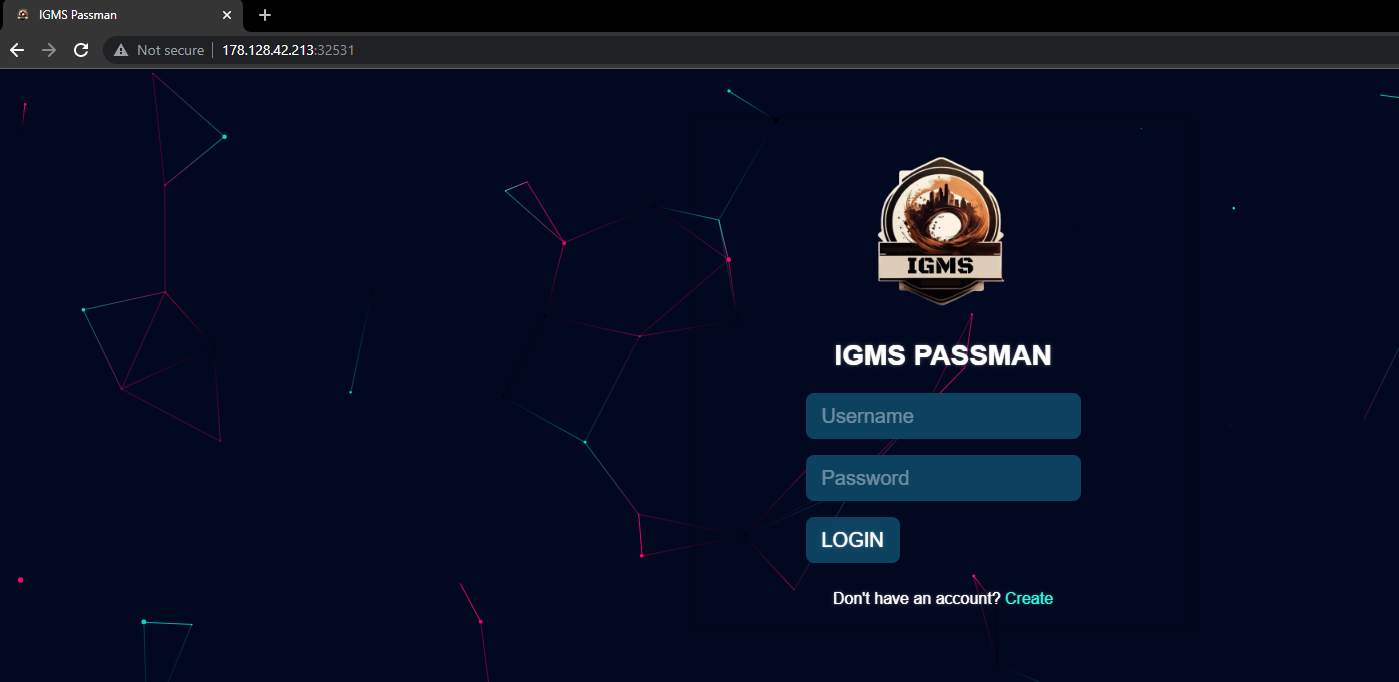Follow the Create account link

pos(1028,598)
